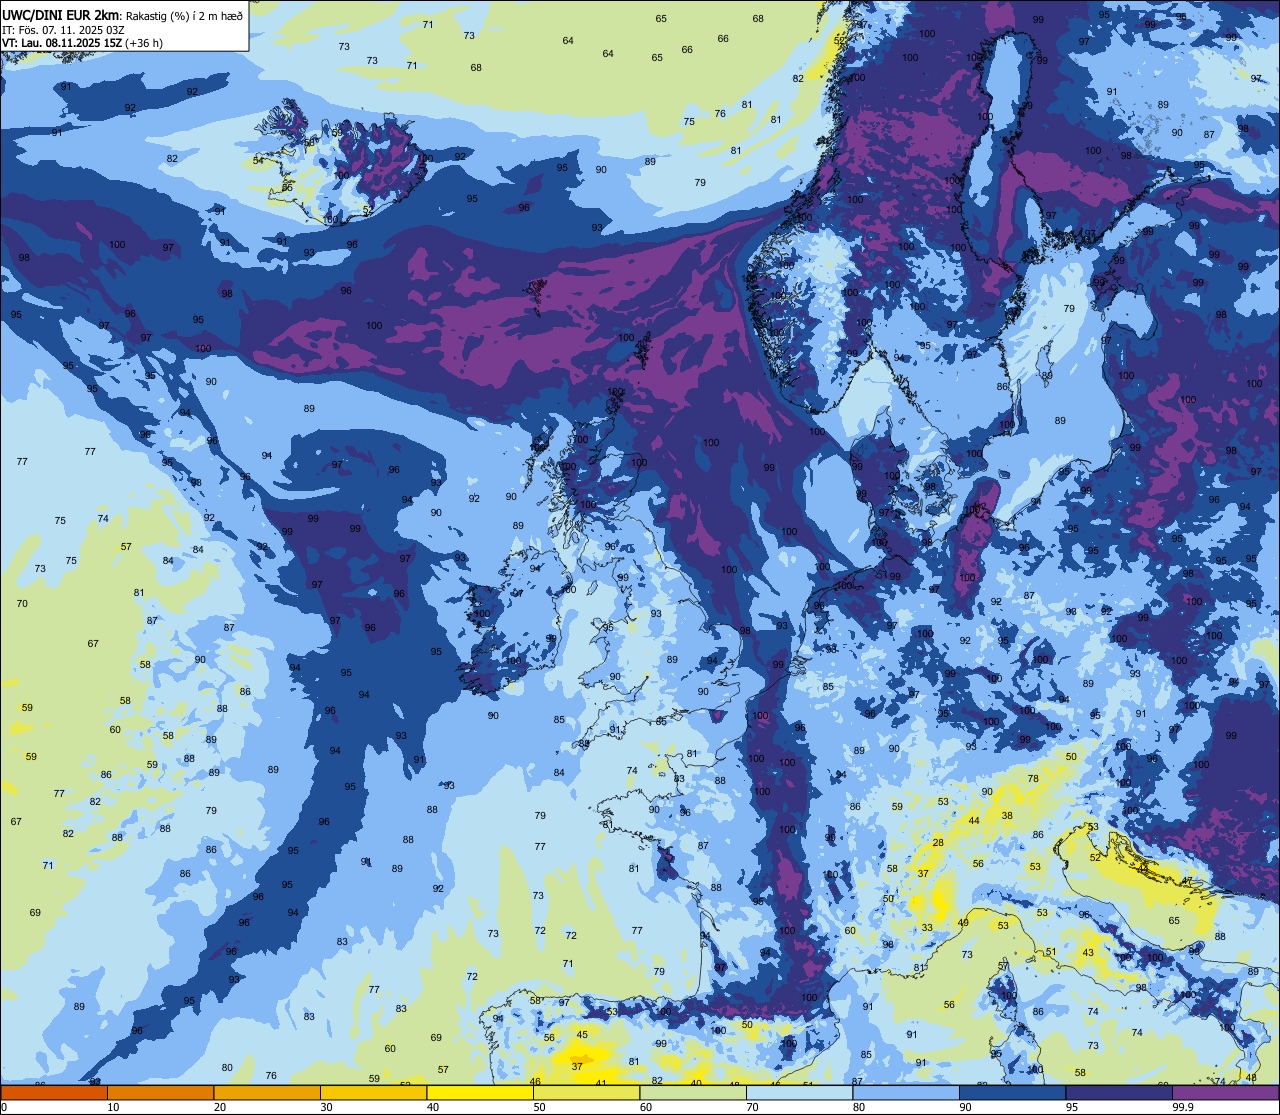
Task: Click the humidity value '47' on the map
Action: (x=1187, y=881)
